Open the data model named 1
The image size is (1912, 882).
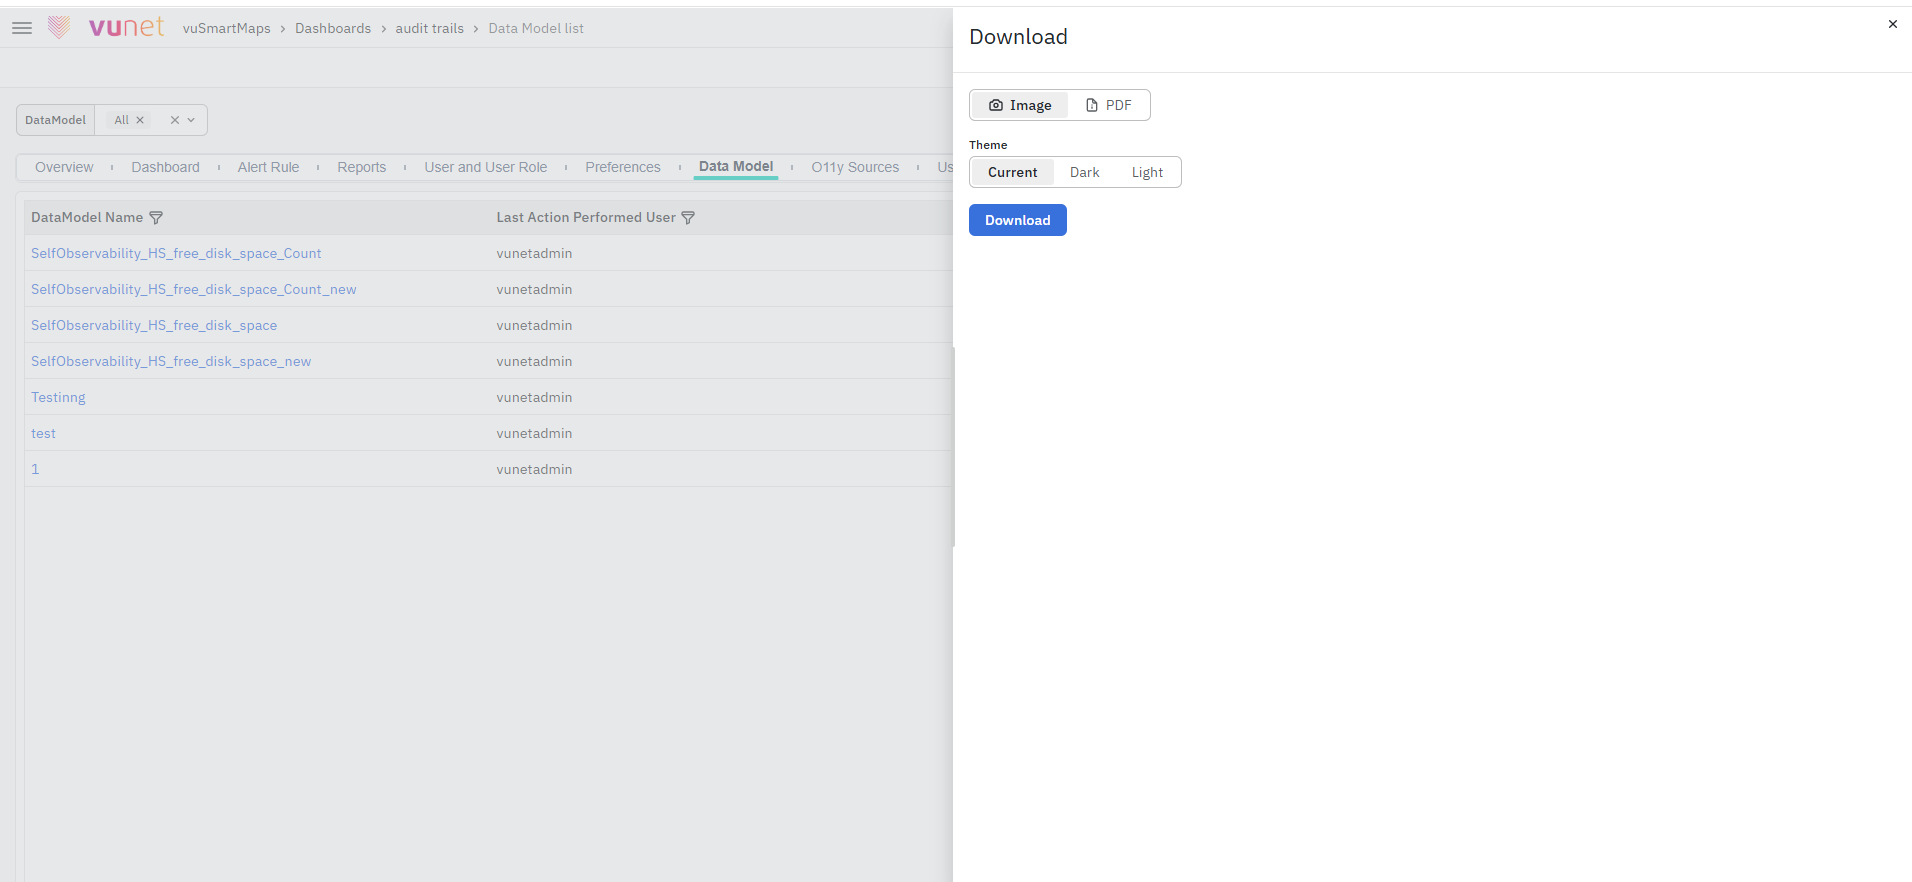[x=35, y=470]
